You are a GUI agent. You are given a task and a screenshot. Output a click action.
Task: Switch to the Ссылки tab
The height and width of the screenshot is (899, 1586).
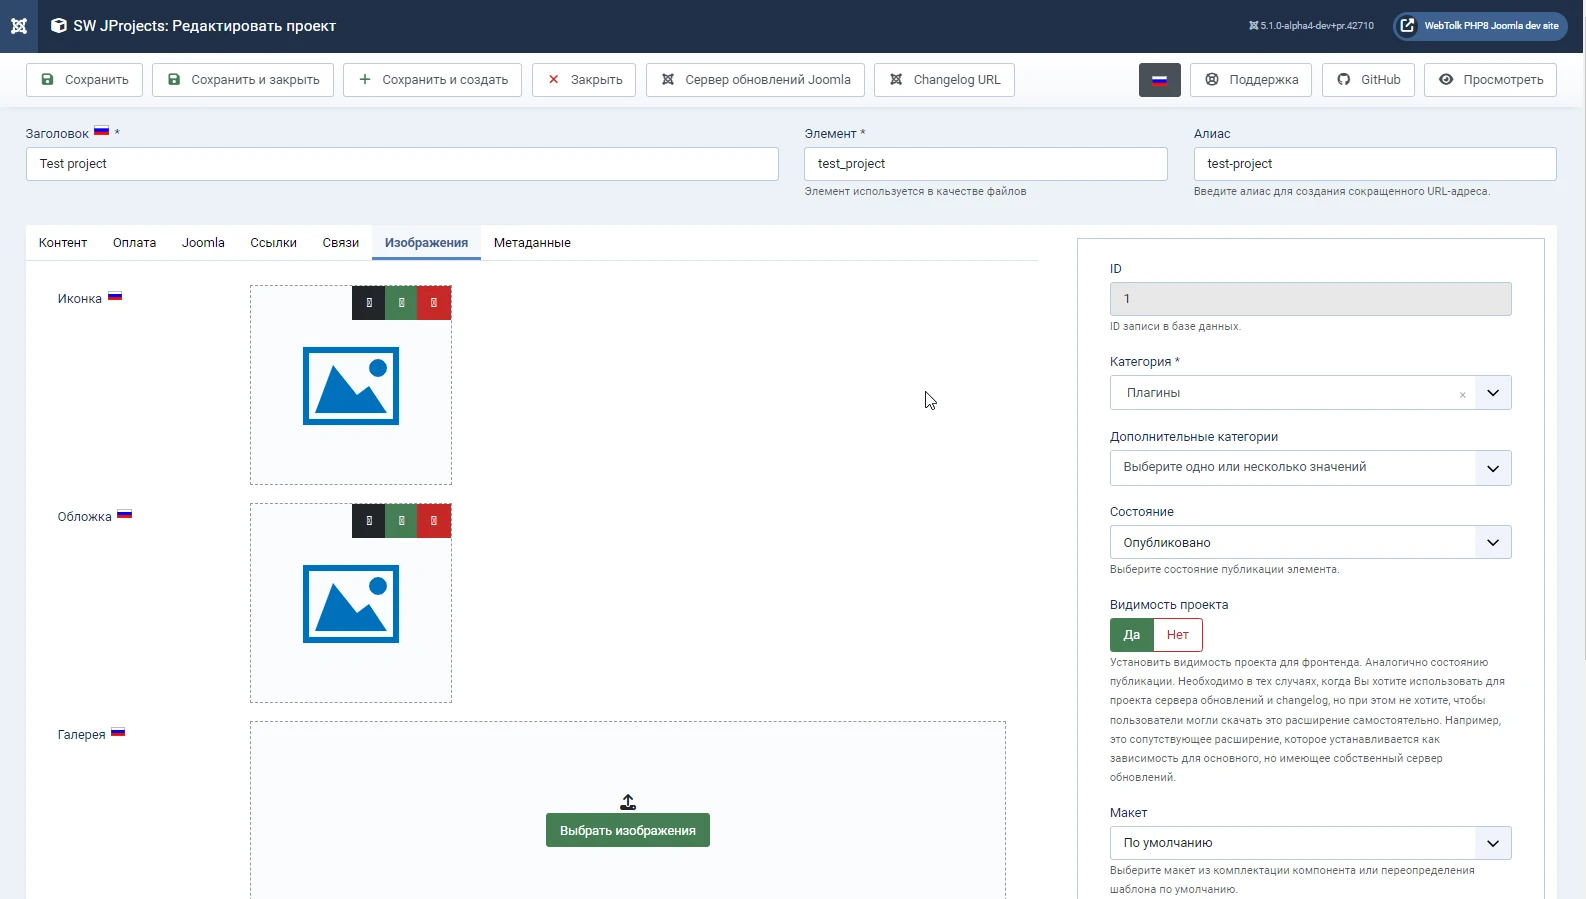pos(273,243)
